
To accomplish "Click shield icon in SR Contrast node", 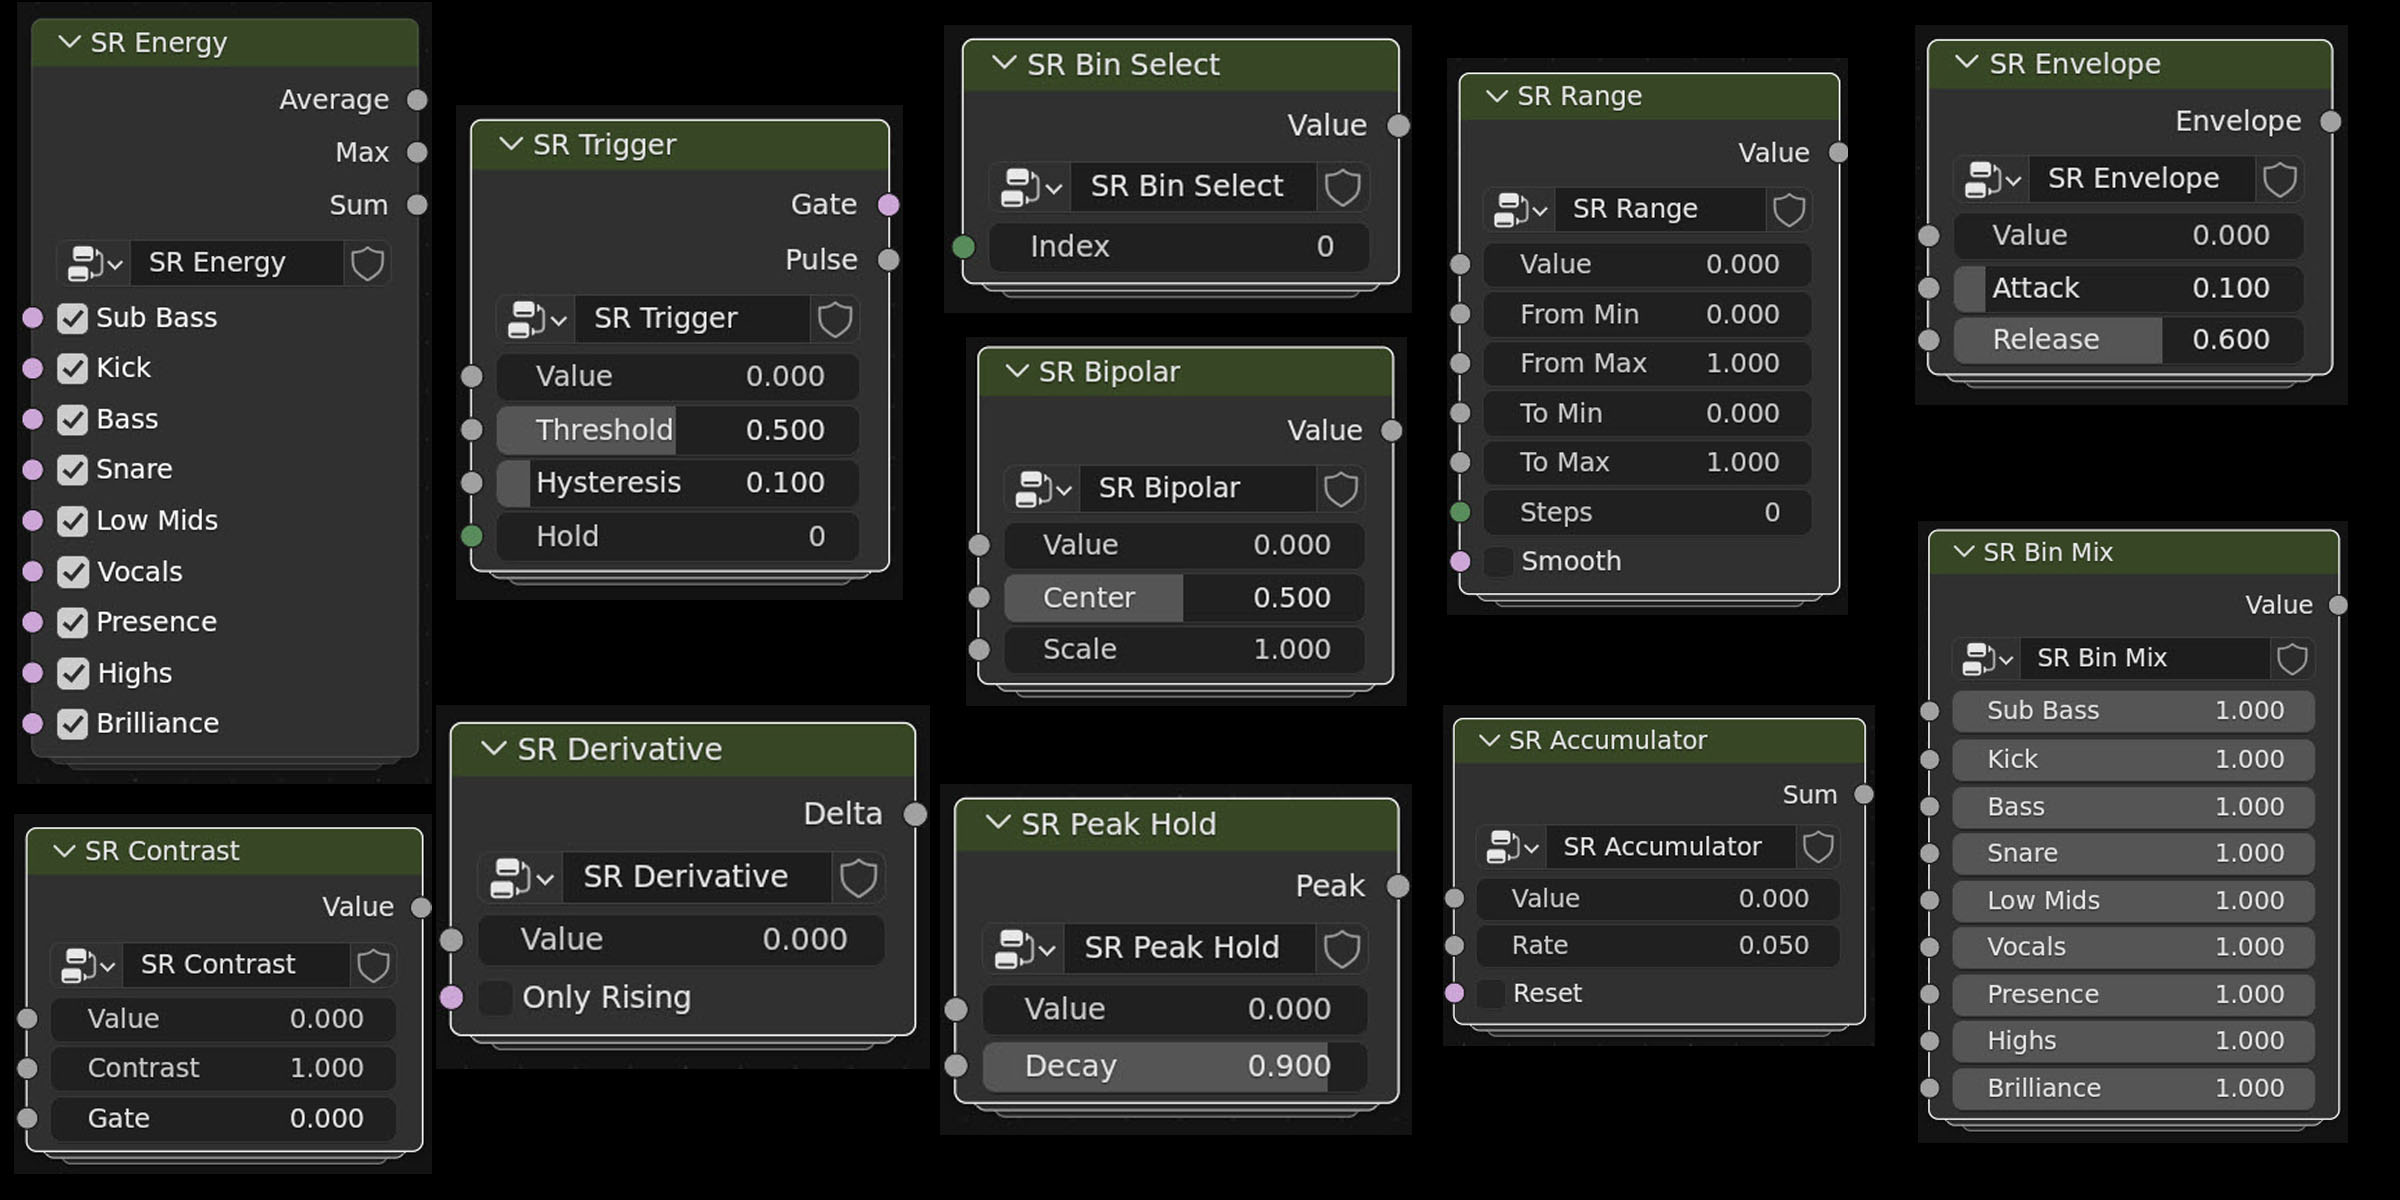I will (373, 966).
